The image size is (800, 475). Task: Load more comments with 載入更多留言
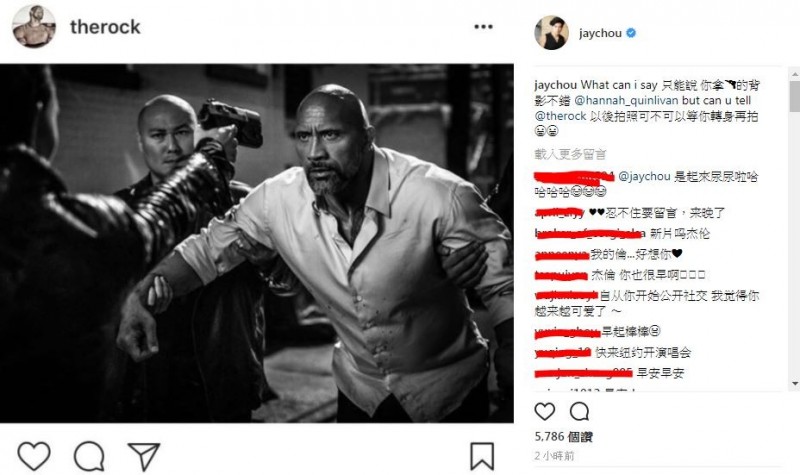[570, 154]
